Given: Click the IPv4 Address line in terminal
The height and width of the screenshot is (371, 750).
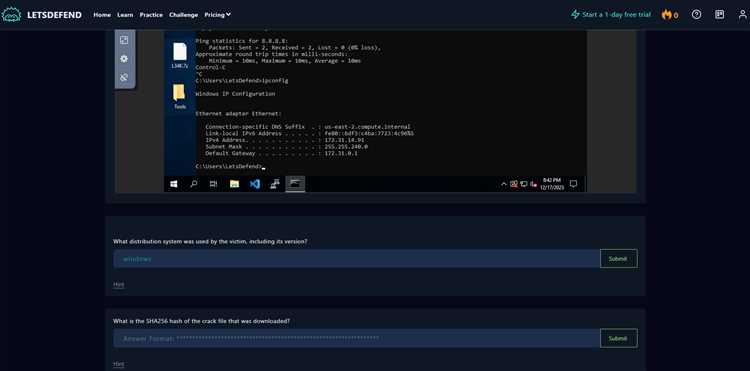Looking at the screenshot, I should pos(285,140).
